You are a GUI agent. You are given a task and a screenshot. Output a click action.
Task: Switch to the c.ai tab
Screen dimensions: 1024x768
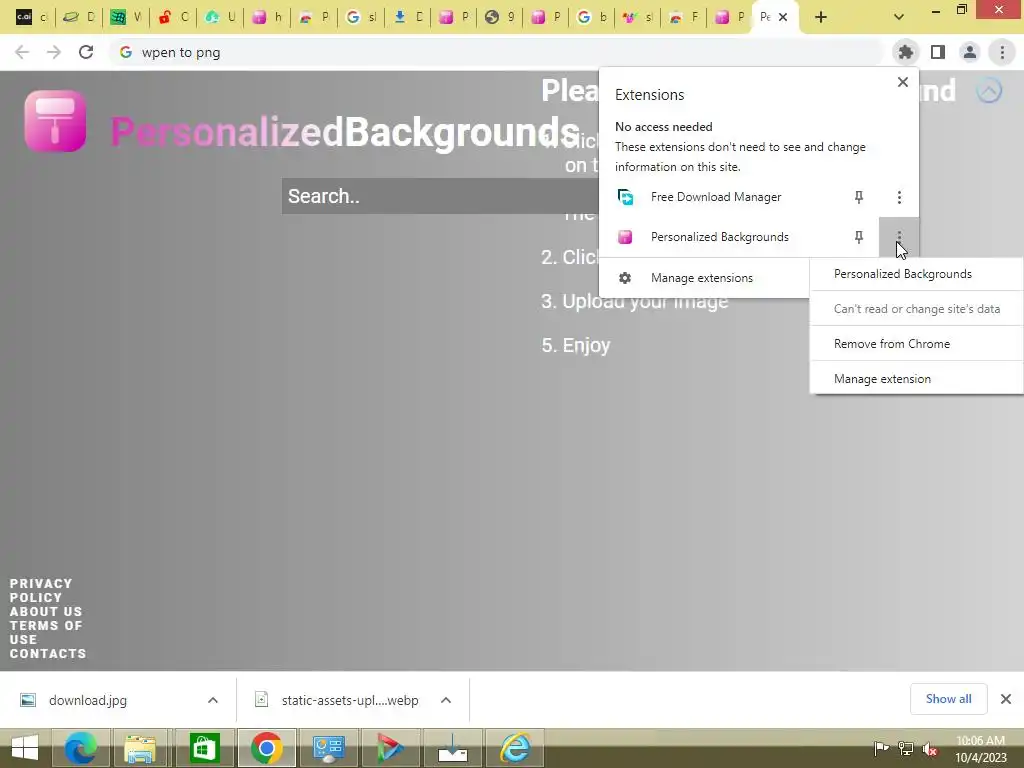tap(30, 17)
